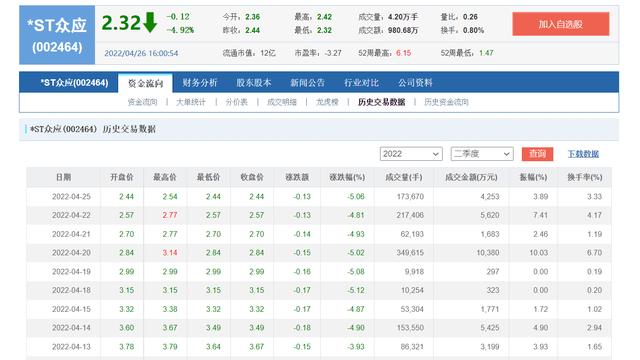This screenshot has height=360, width=640.
Task: Open the 下载数据 link
Action: tap(583, 154)
